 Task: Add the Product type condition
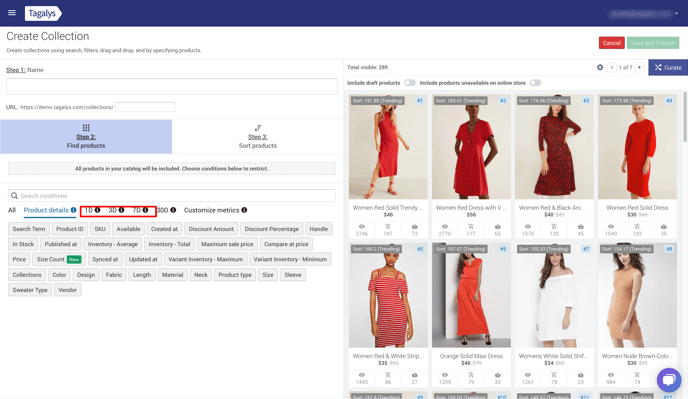coord(235,275)
